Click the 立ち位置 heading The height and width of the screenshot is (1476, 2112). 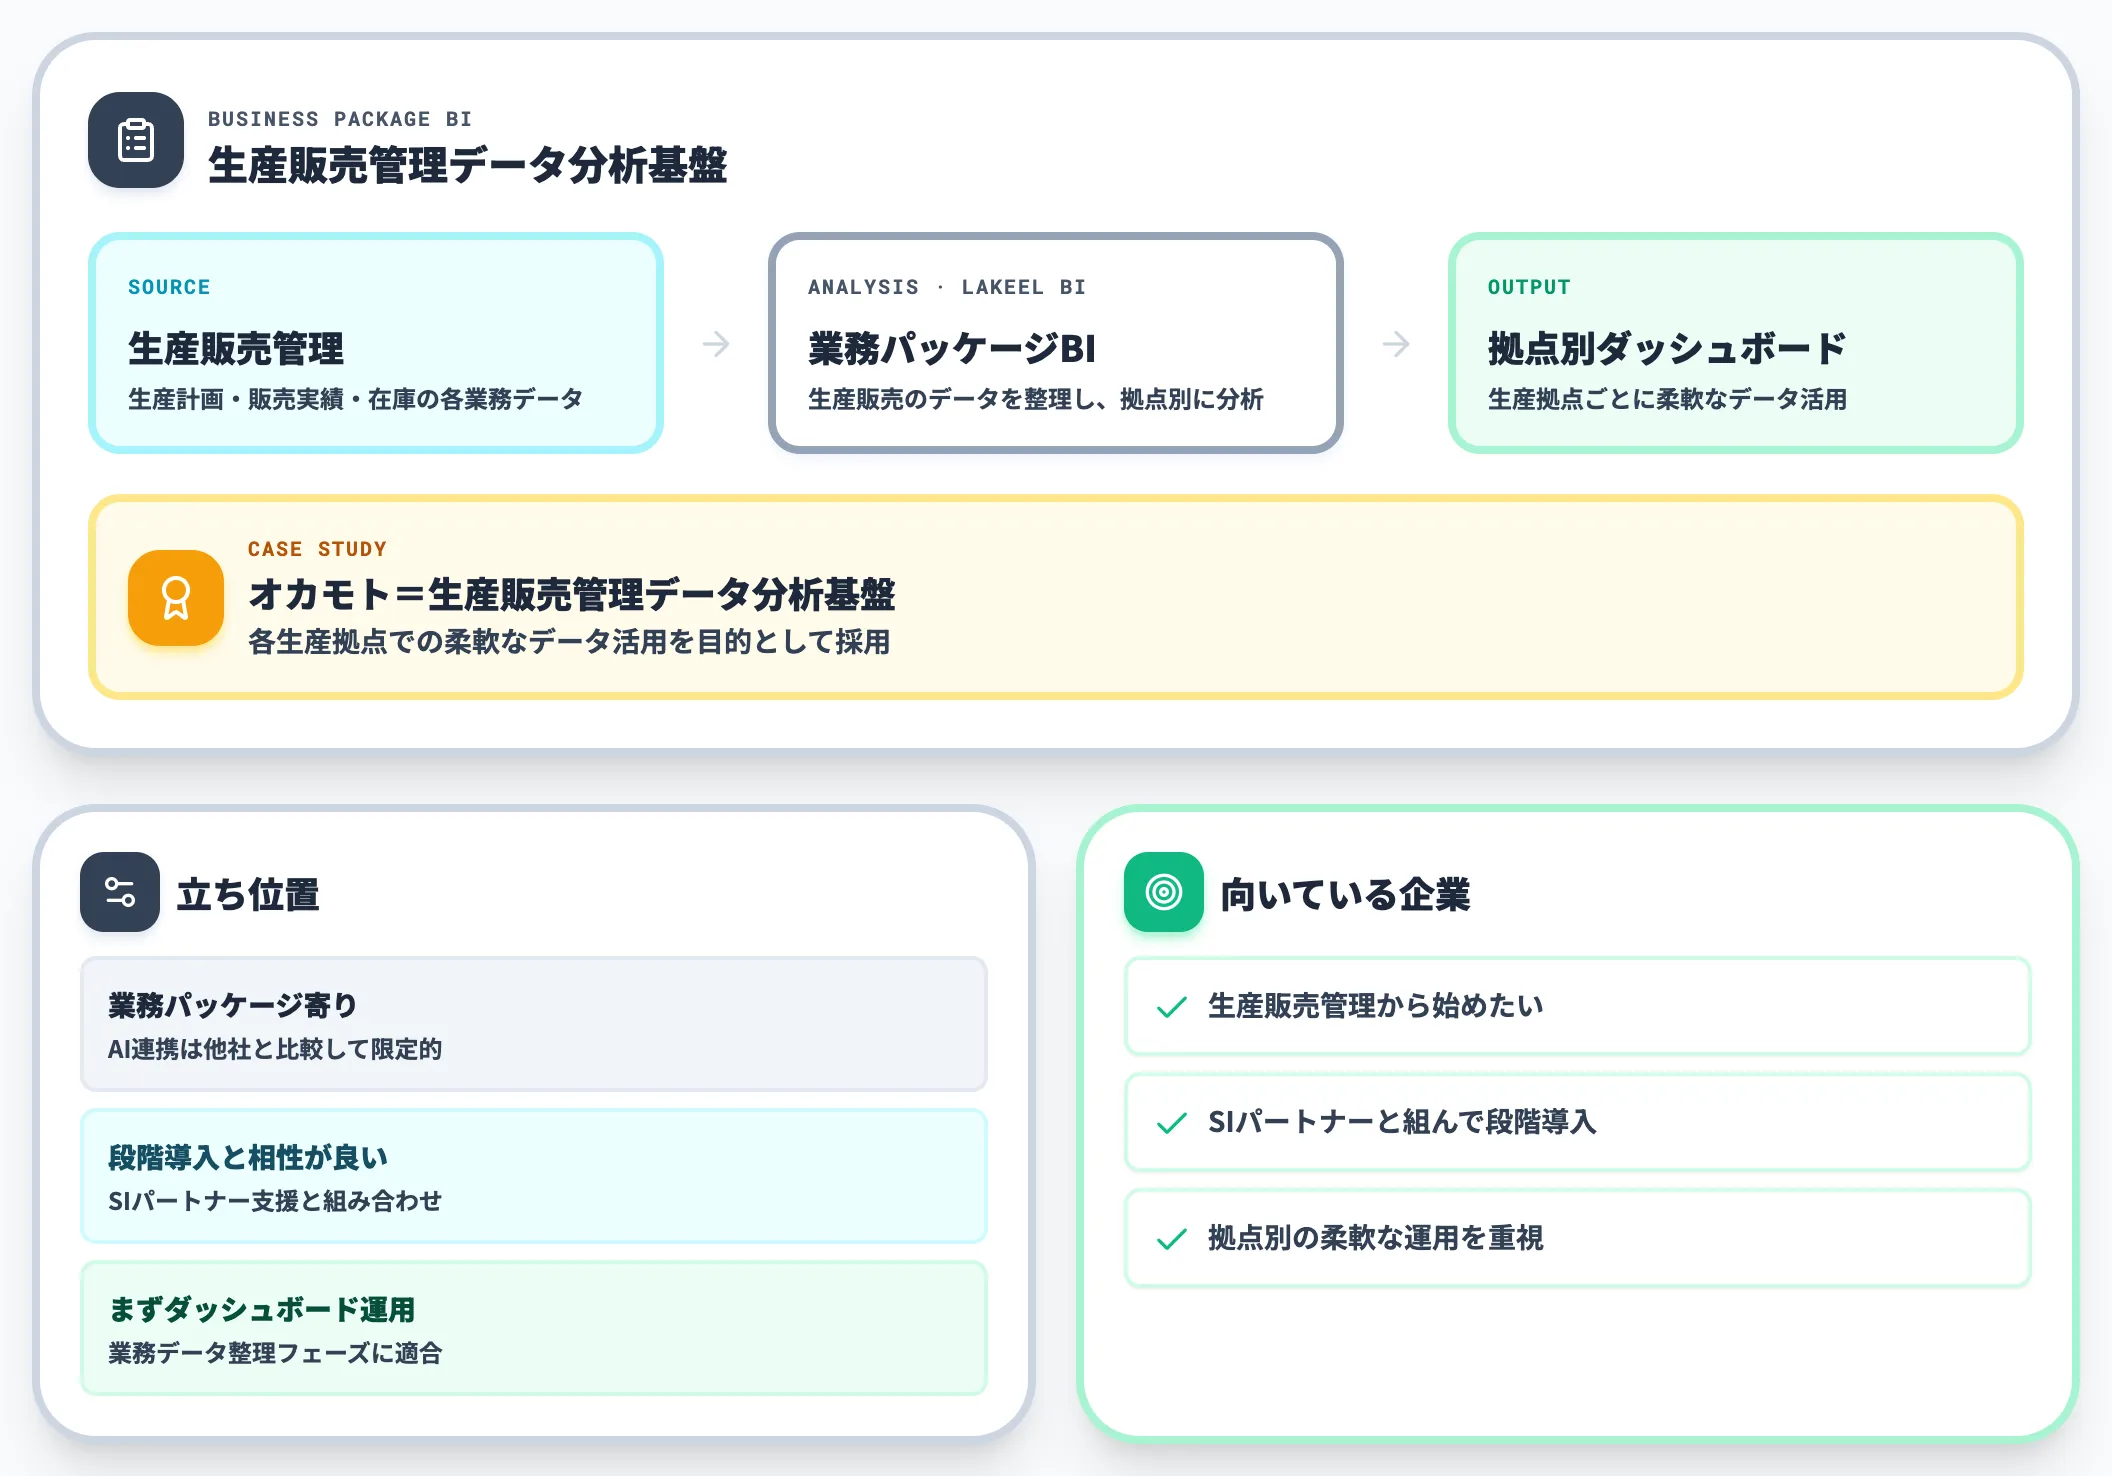coord(248,894)
